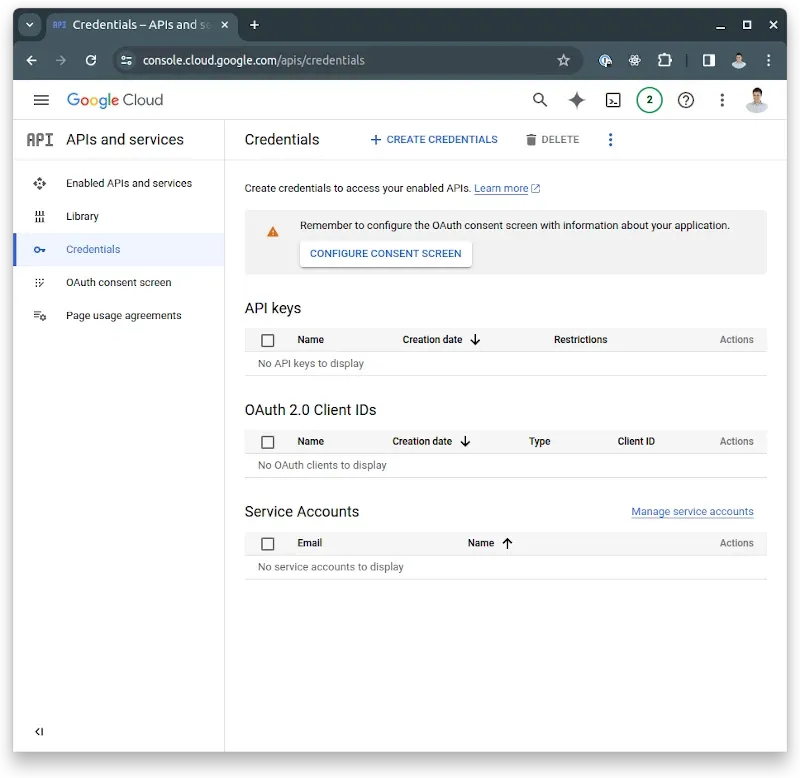Select the Credentials – APIs and services tab
This screenshot has width=800, height=778.
coord(142,24)
